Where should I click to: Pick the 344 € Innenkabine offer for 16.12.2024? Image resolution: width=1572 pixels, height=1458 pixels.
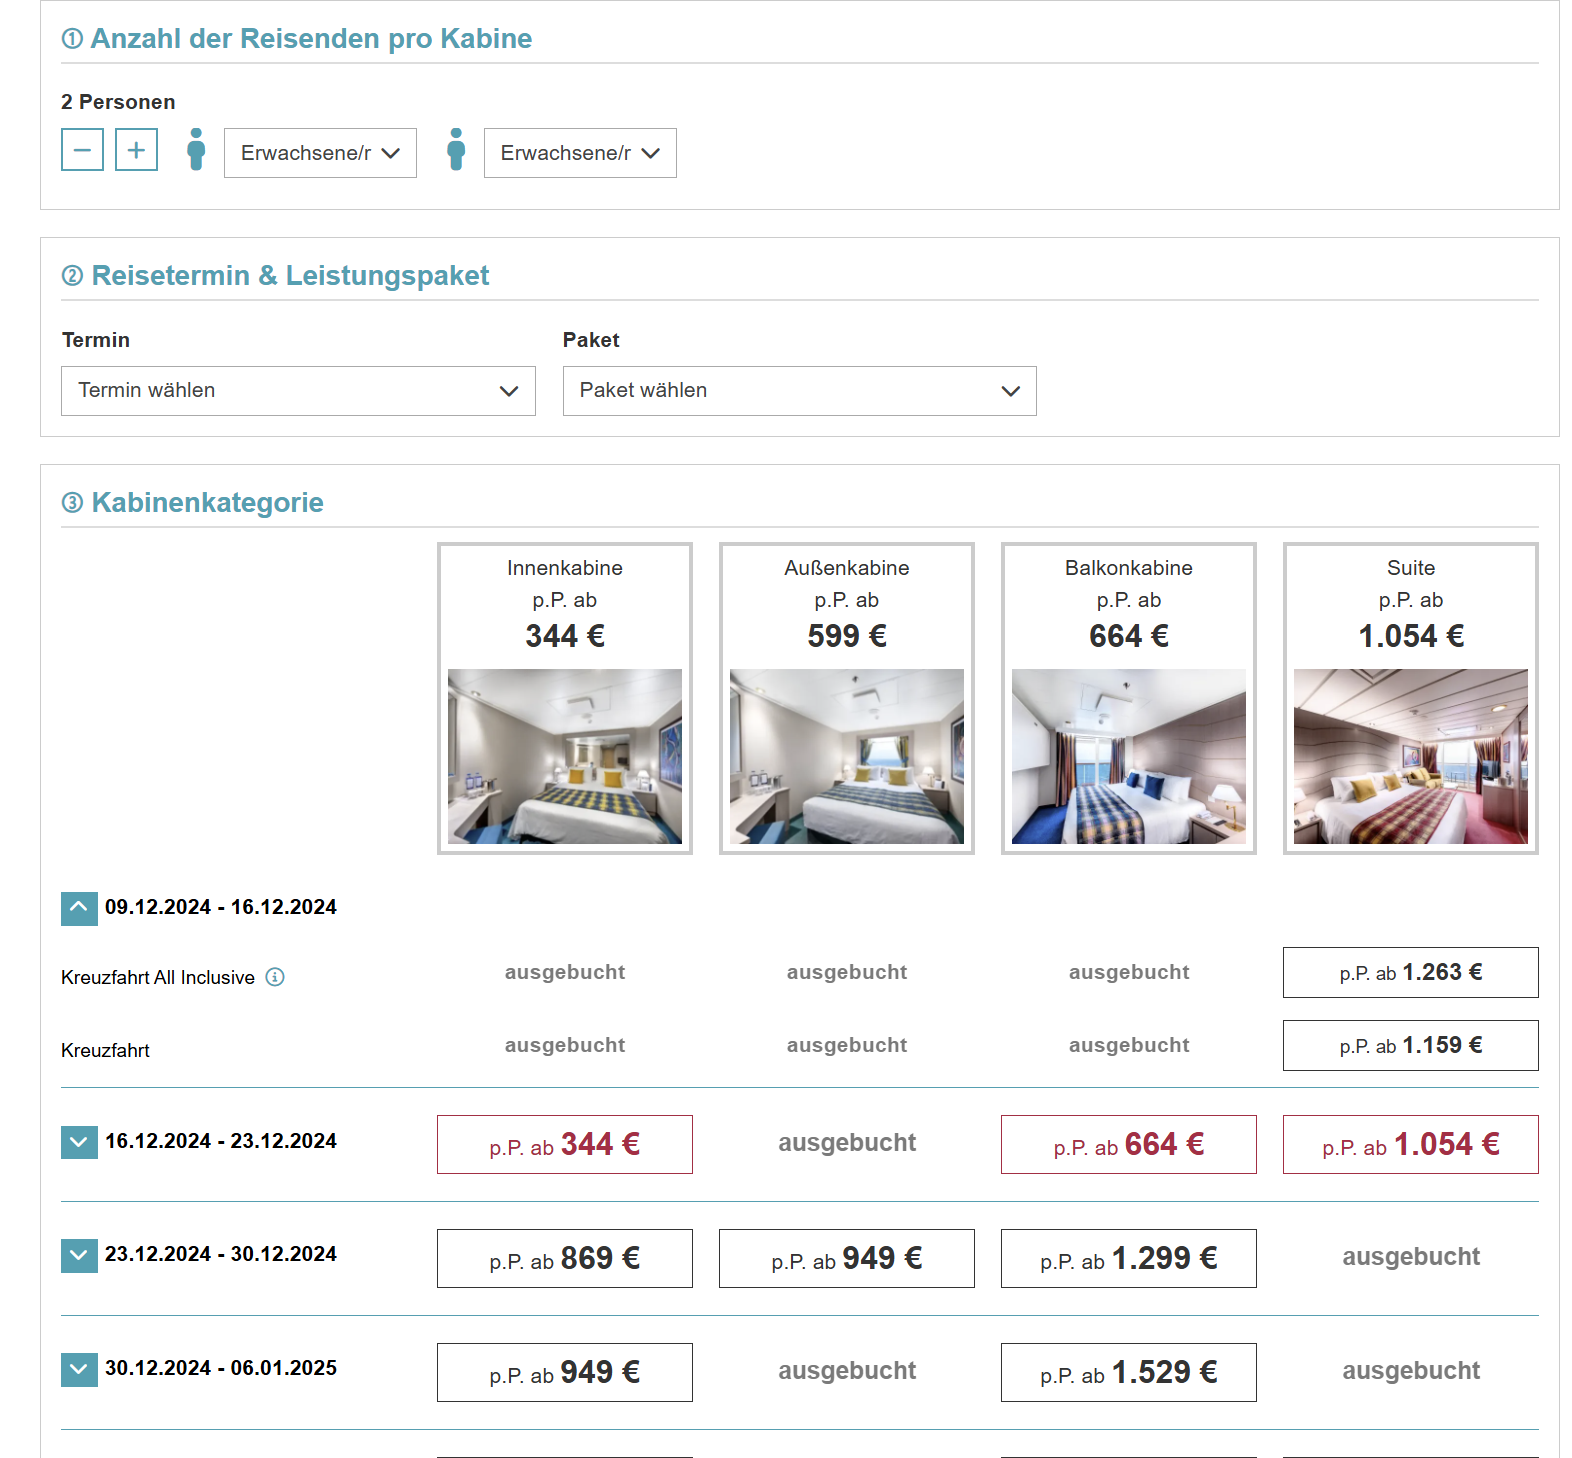(x=565, y=1144)
